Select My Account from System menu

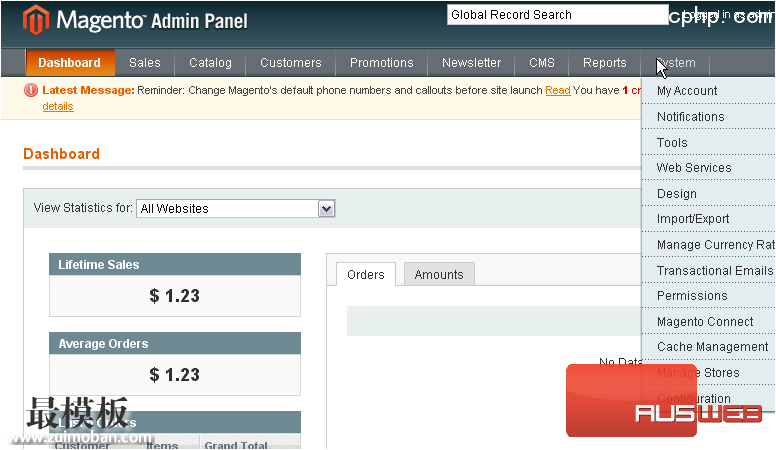point(709,91)
